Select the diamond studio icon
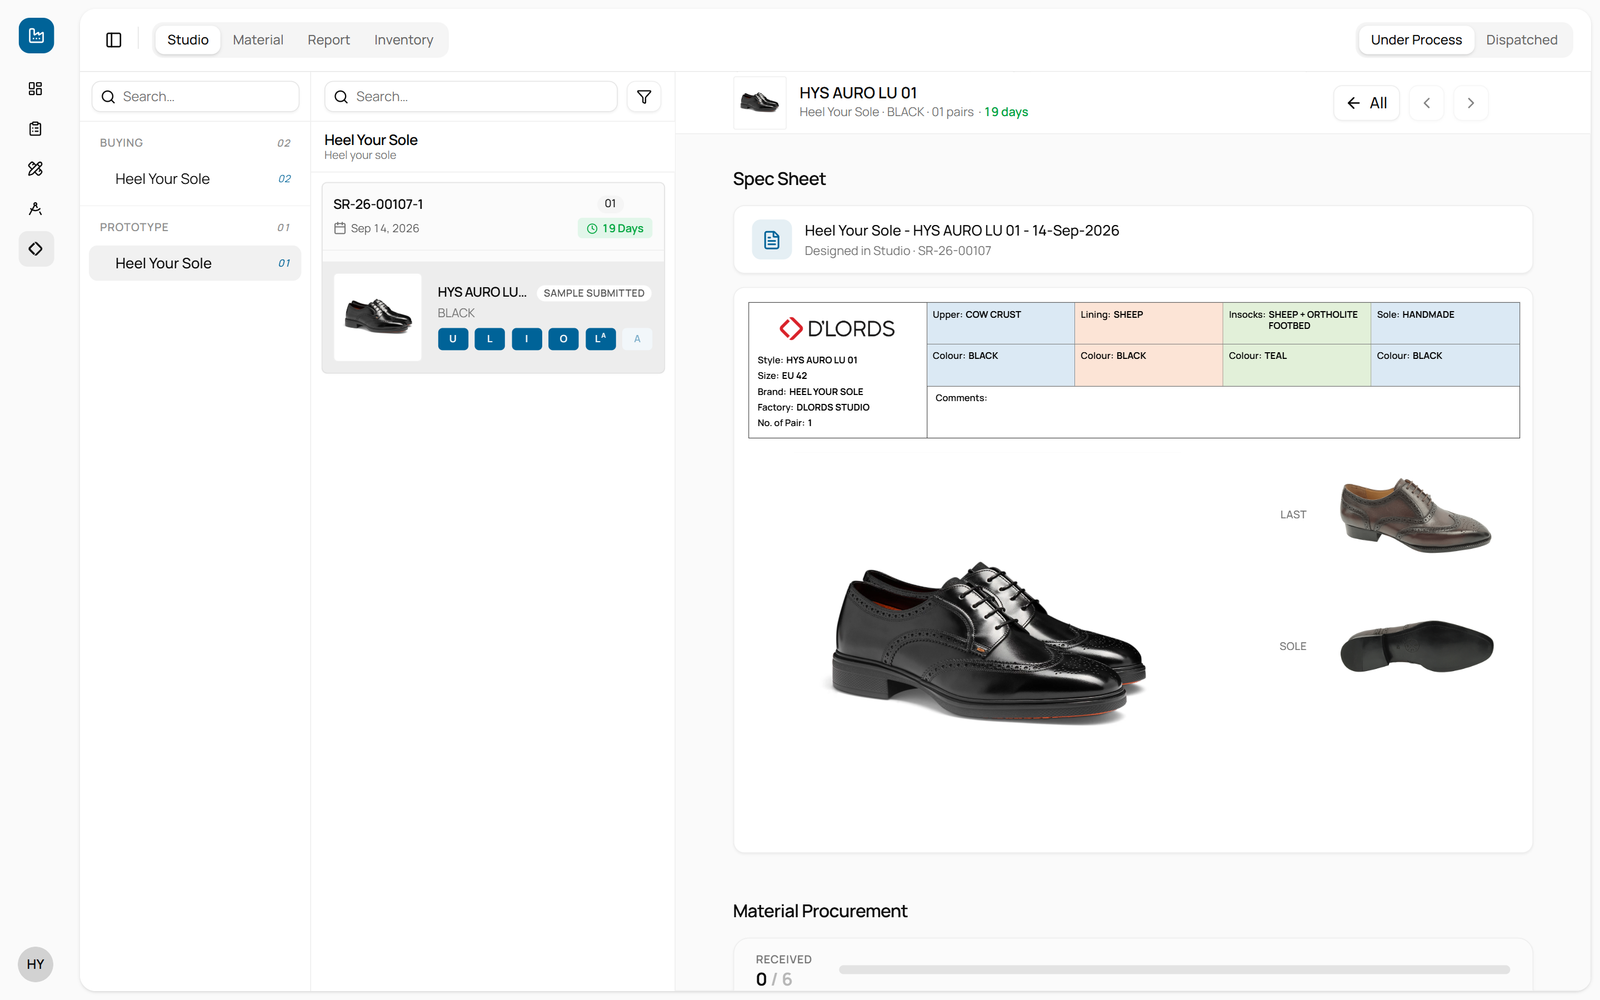 point(36,249)
